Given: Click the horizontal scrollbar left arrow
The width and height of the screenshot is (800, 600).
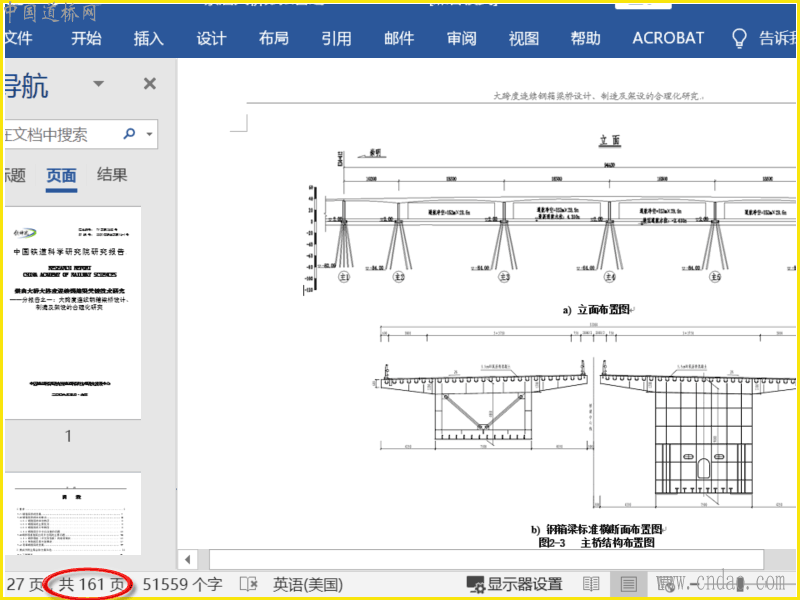Looking at the screenshot, I should tap(188, 560).
